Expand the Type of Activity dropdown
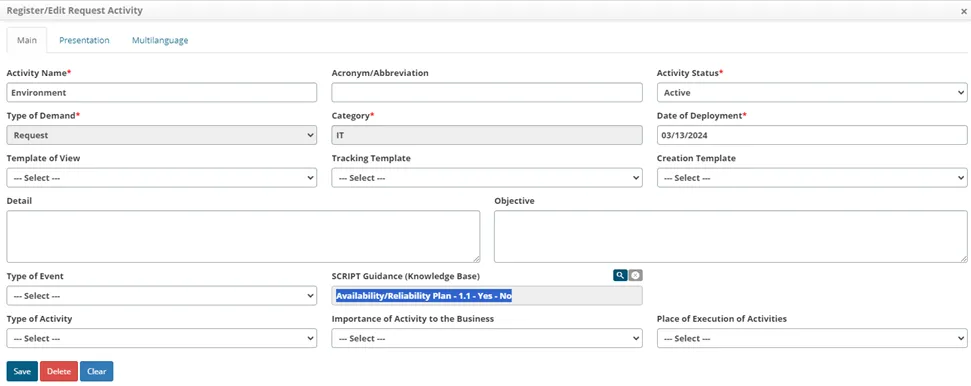Viewport: 971px width, 386px height. (162, 338)
